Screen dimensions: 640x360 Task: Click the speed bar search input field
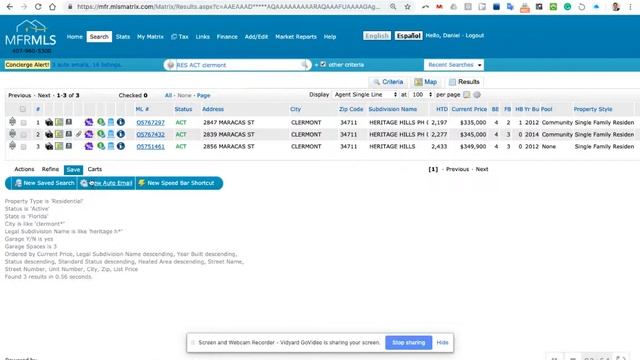[239, 65]
